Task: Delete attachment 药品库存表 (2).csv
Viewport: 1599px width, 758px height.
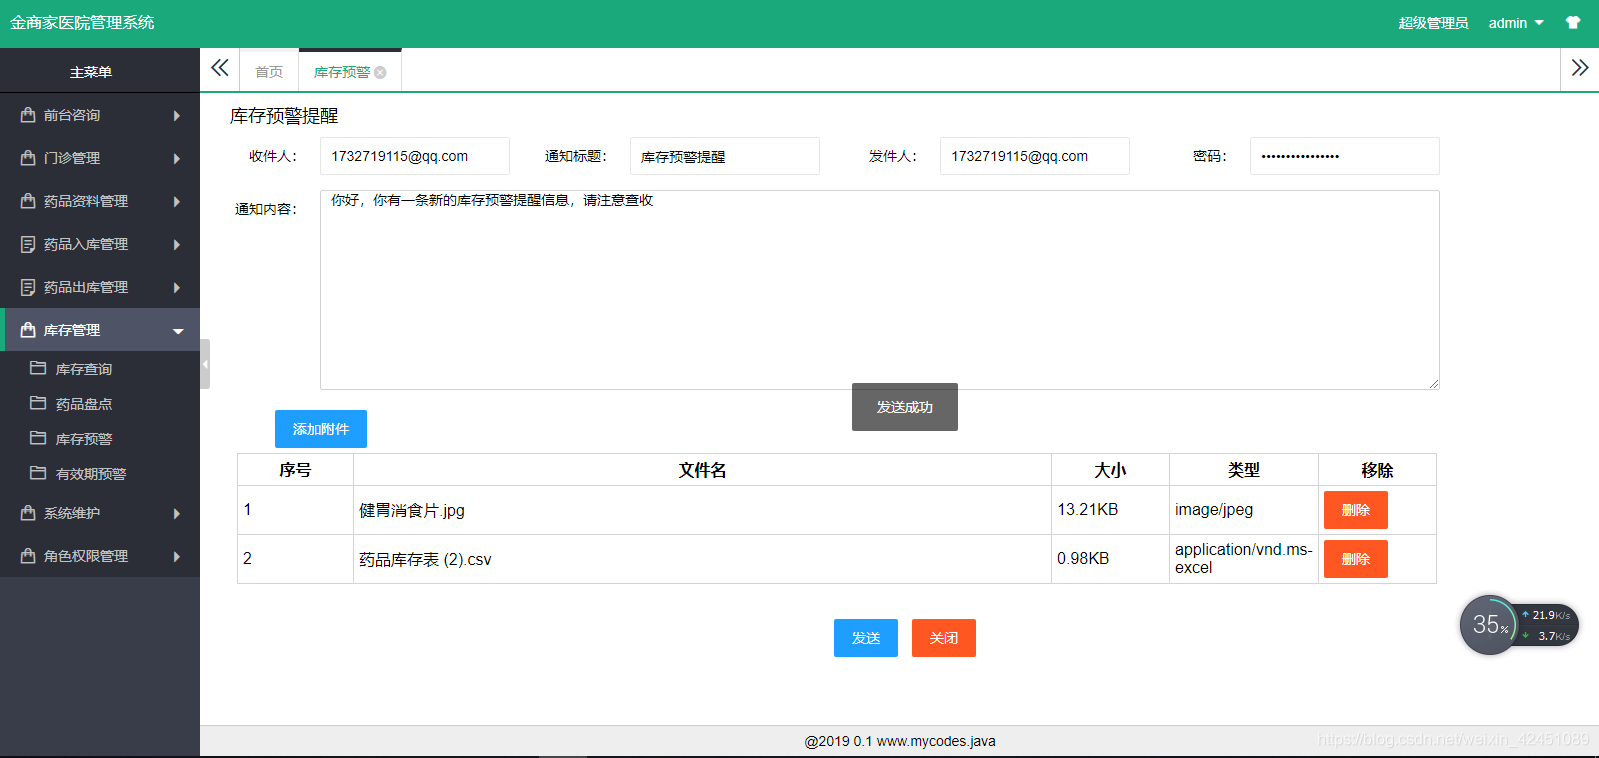Action: click(1356, 559)
